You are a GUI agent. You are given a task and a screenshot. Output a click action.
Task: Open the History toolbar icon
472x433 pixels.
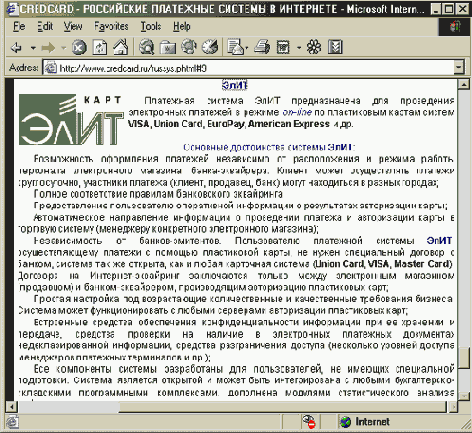210,47
